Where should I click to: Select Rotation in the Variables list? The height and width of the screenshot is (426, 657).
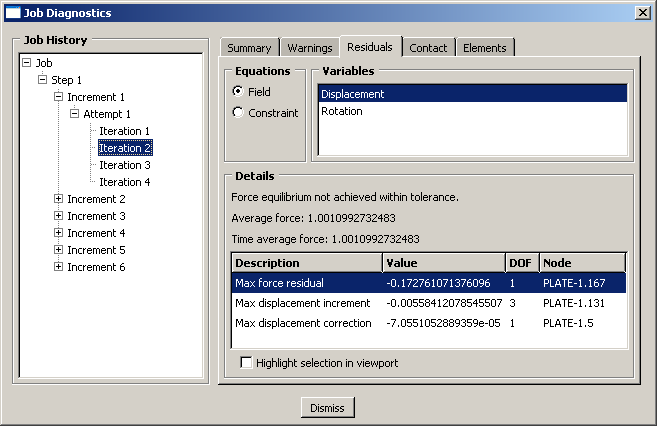[341, 111]
